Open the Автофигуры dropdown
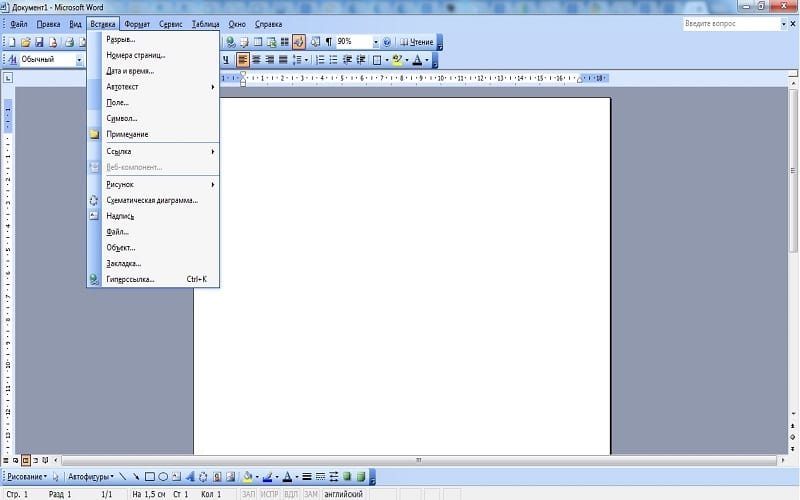800x500 pixels. pyautogui.click(x=91, y=477)
